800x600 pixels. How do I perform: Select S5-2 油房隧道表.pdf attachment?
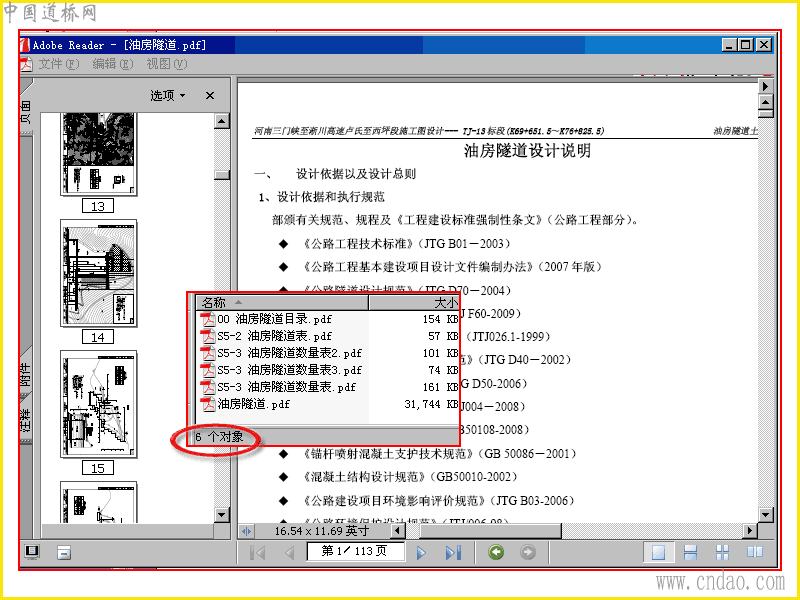pos(266,336)
